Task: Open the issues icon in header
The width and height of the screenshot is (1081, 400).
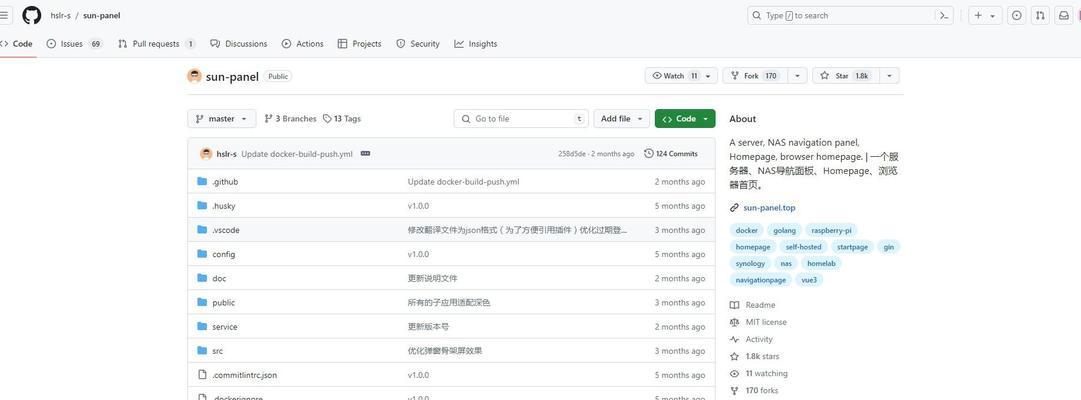Action: click(1016, 15)
